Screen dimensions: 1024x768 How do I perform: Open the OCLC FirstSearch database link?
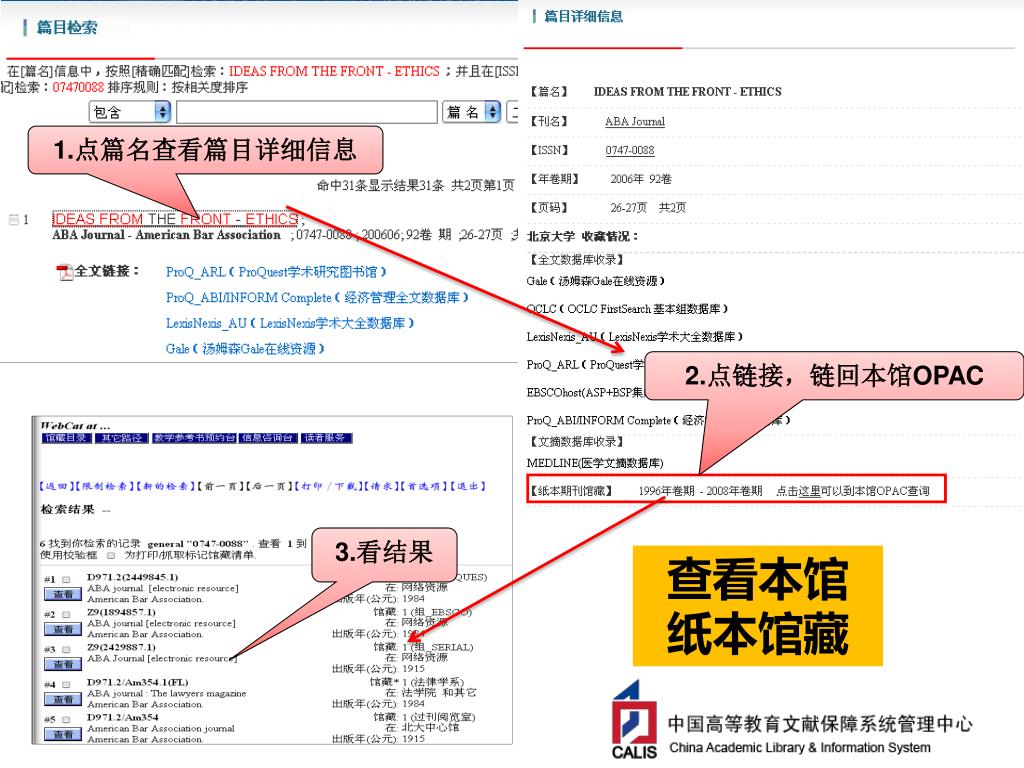(x=627, y=309)
